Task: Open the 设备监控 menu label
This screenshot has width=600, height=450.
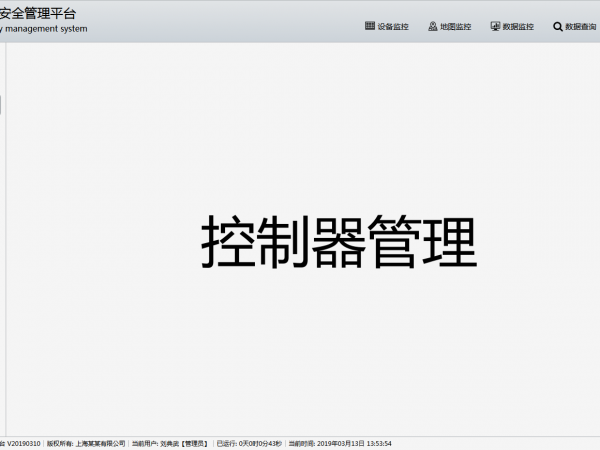Action: tap(393, 26)
